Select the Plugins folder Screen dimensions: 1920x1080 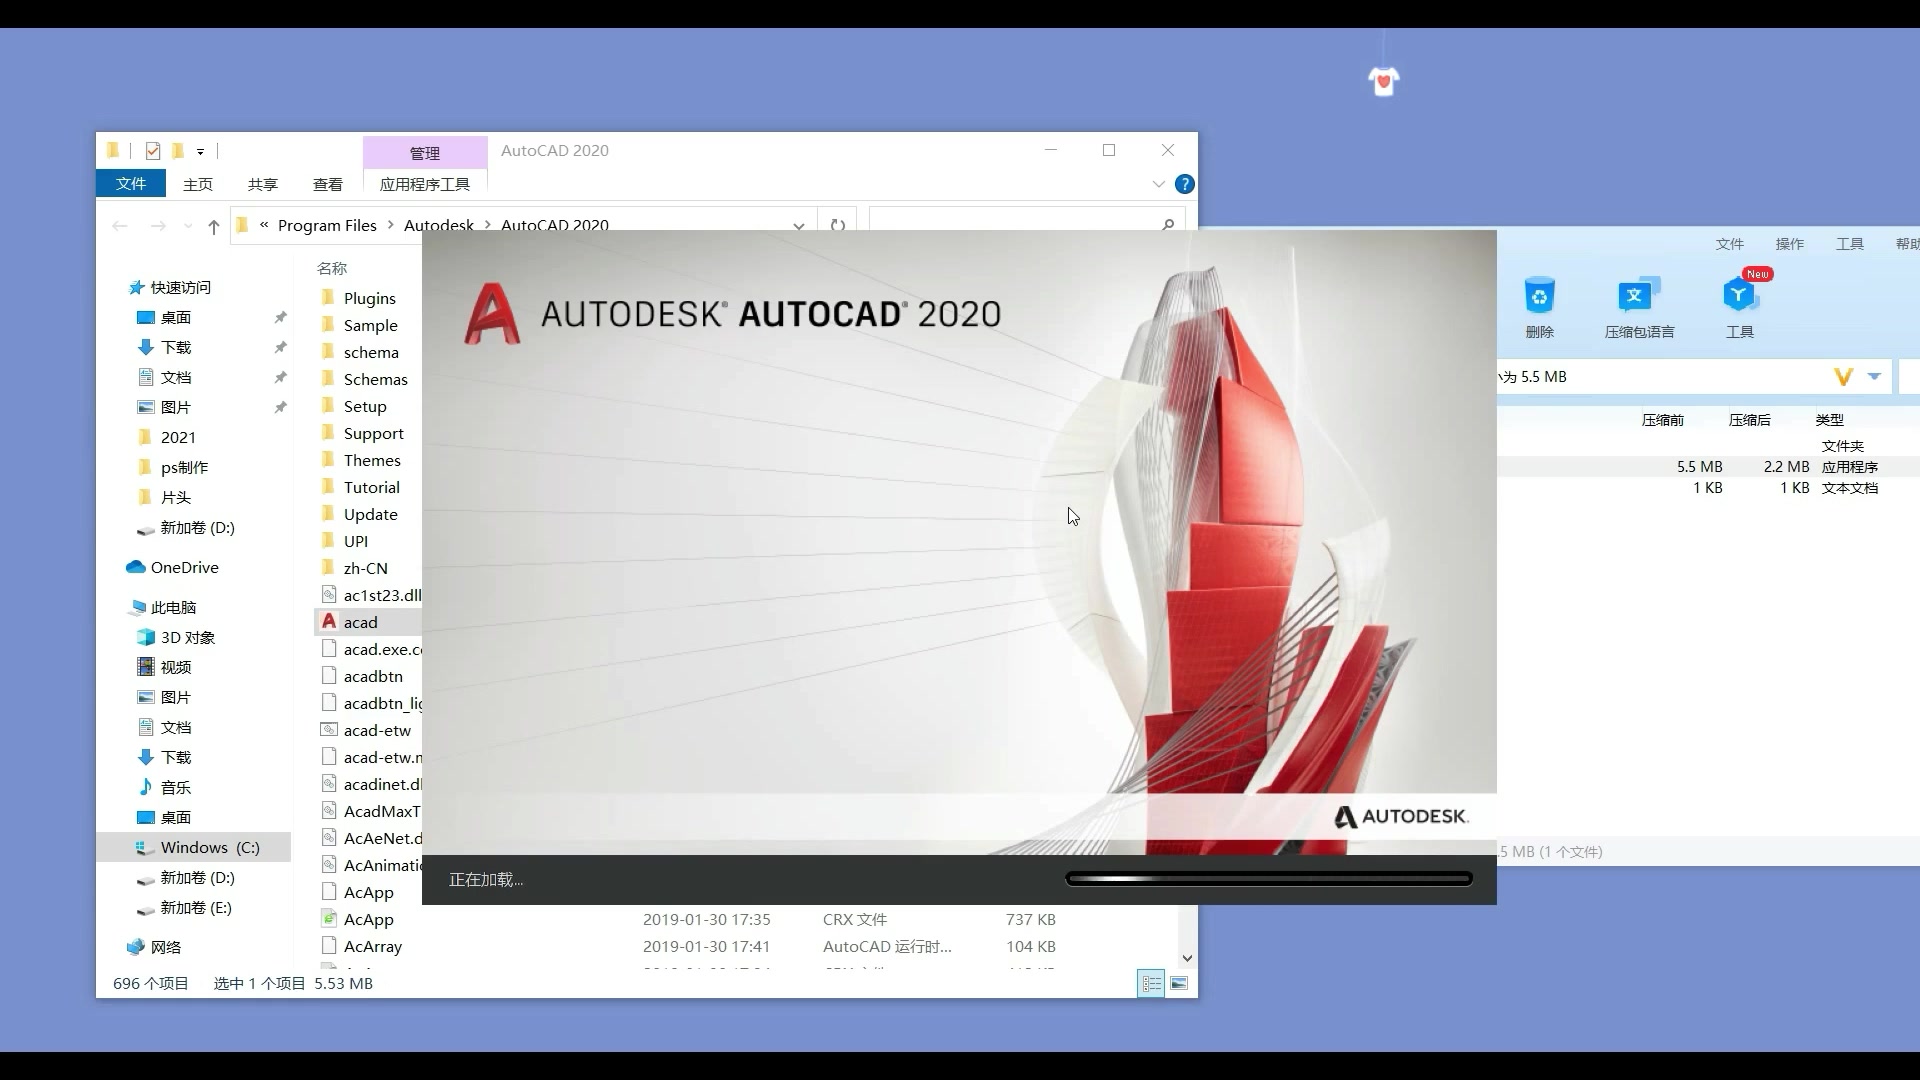(x=369, y=298)
